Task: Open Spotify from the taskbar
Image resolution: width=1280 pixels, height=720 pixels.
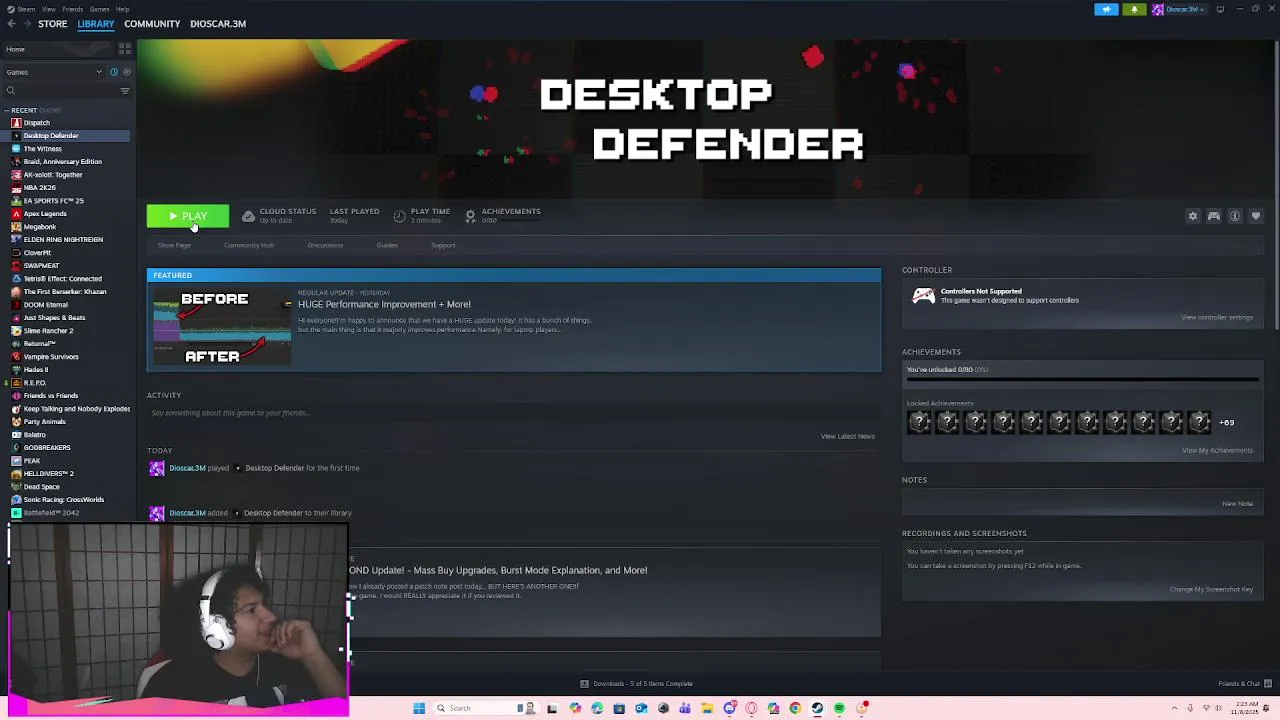Action: coord(839,708)
